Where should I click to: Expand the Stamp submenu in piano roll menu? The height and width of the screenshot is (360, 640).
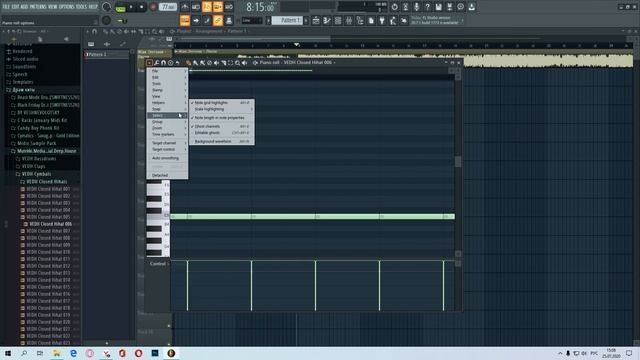(167, 90)
